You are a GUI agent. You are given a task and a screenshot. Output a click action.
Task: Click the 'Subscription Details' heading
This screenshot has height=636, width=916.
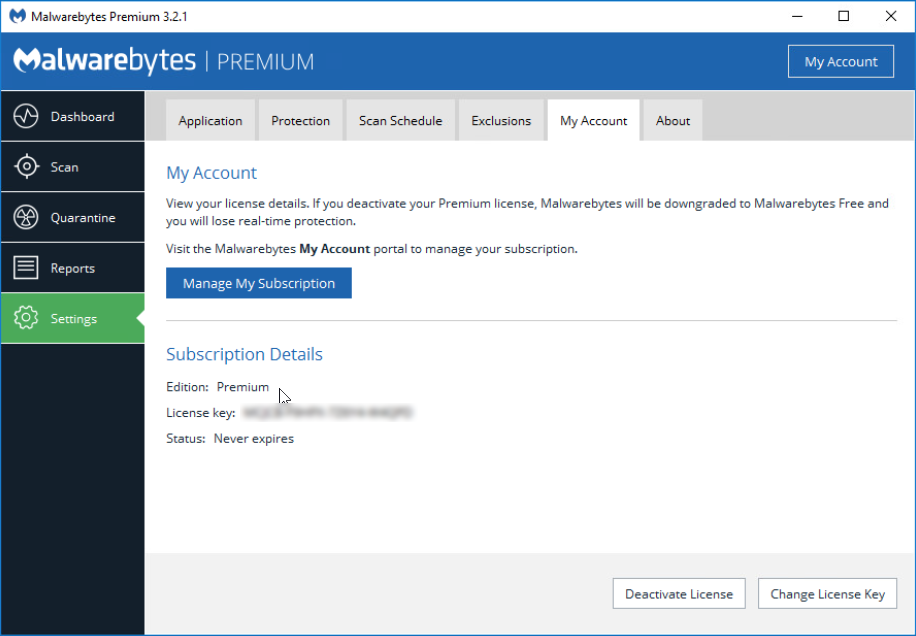pos(244,354)
